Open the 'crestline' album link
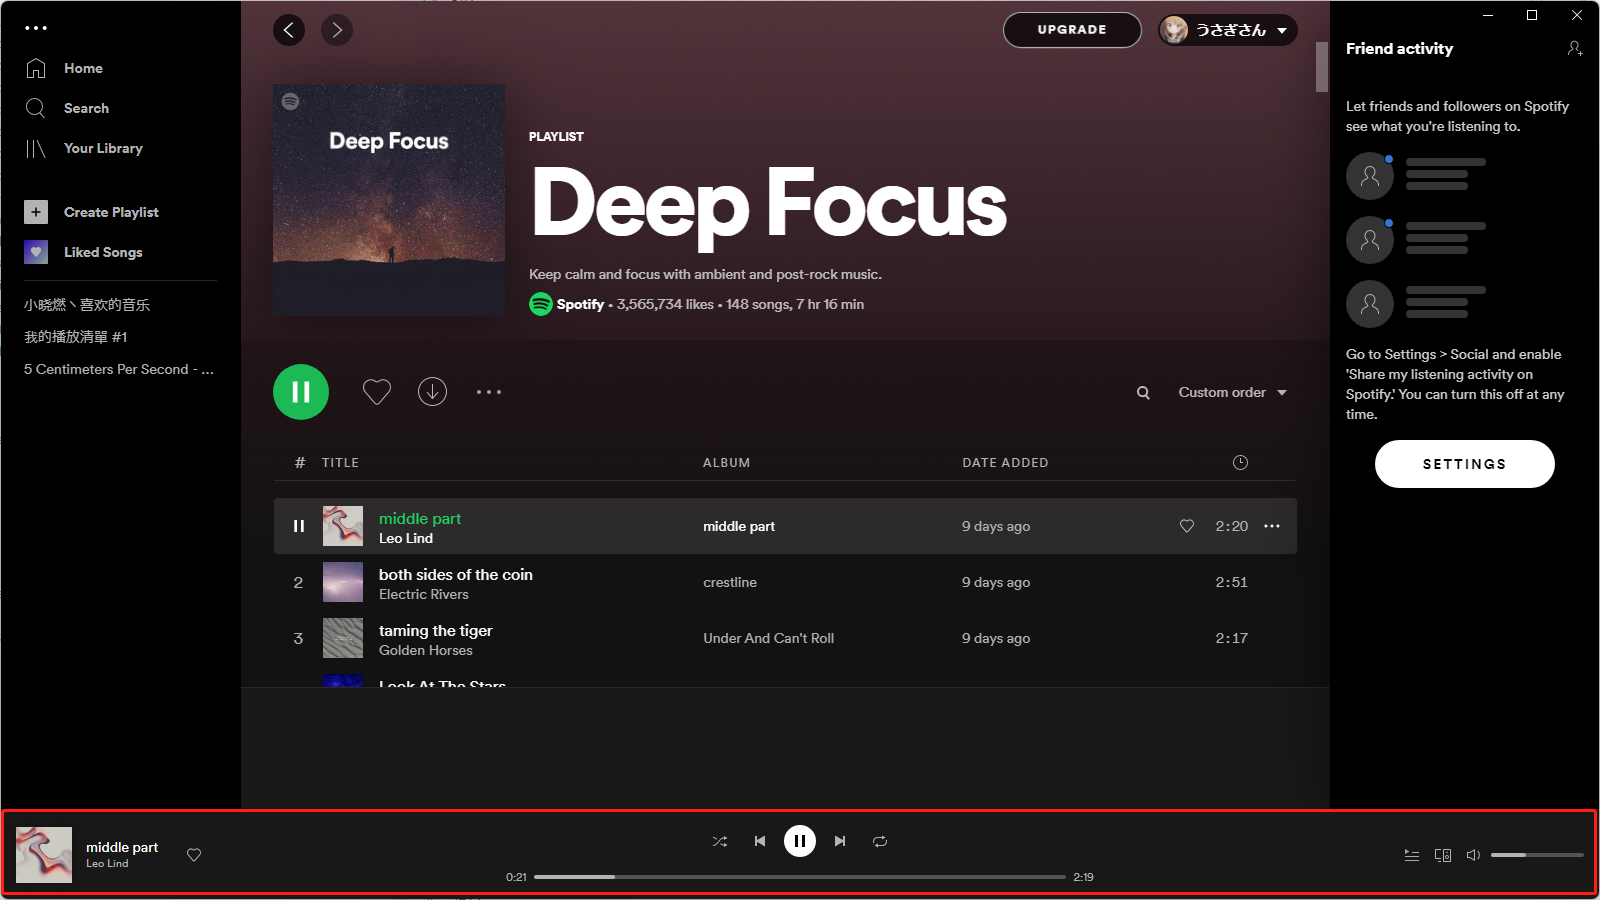 730,582
